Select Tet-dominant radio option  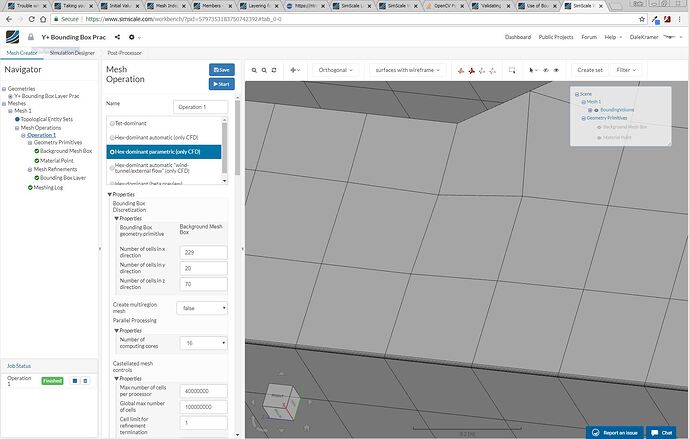pos(112,124)
